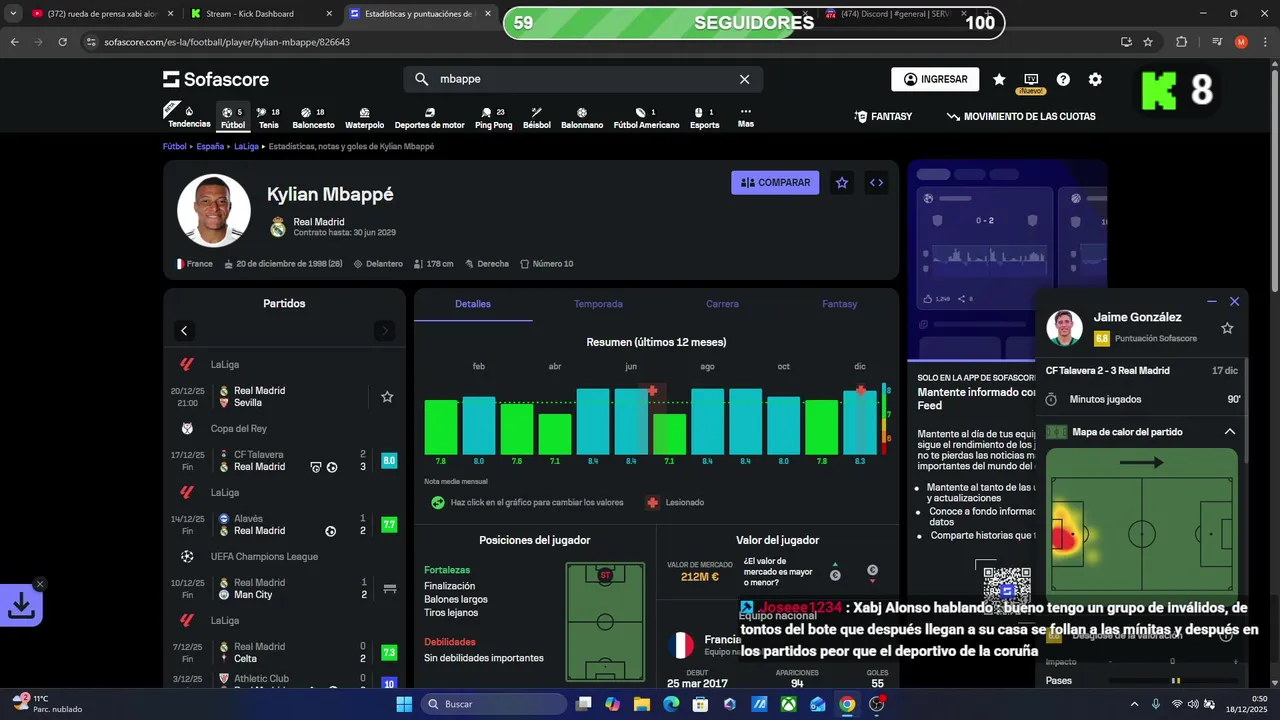
Task: Select the Tenis sport icon
Action: pyautogui.click(x=268, y=118)
